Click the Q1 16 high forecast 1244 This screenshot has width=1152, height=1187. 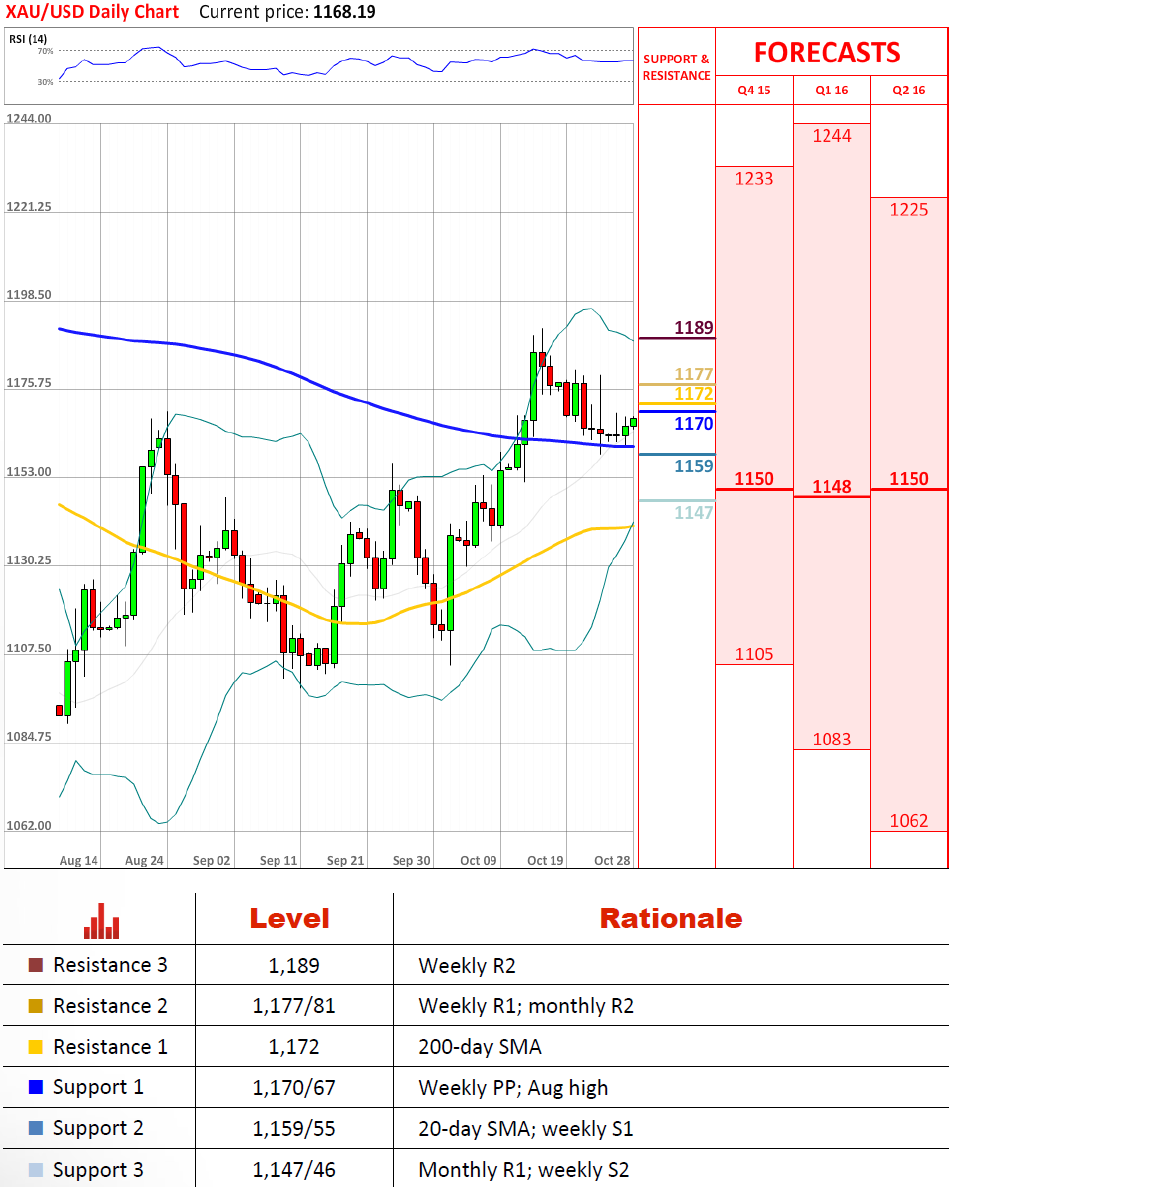[x=832, y=136]
